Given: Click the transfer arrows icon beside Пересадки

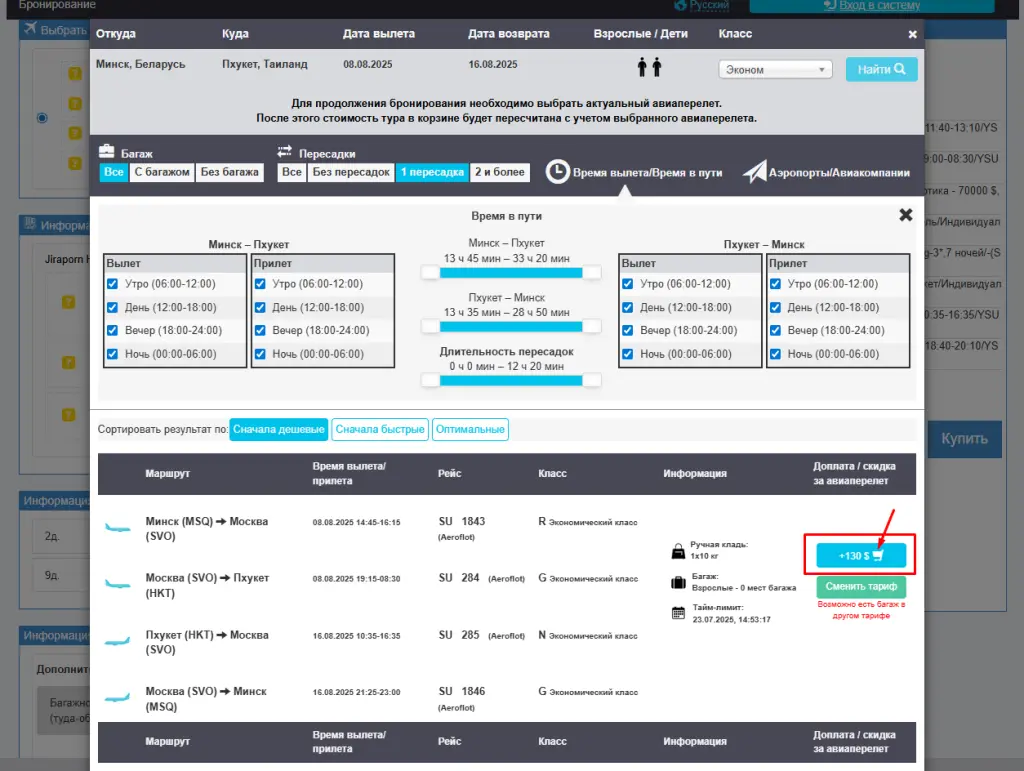Looking at the screenshot, I should [284, 152].
